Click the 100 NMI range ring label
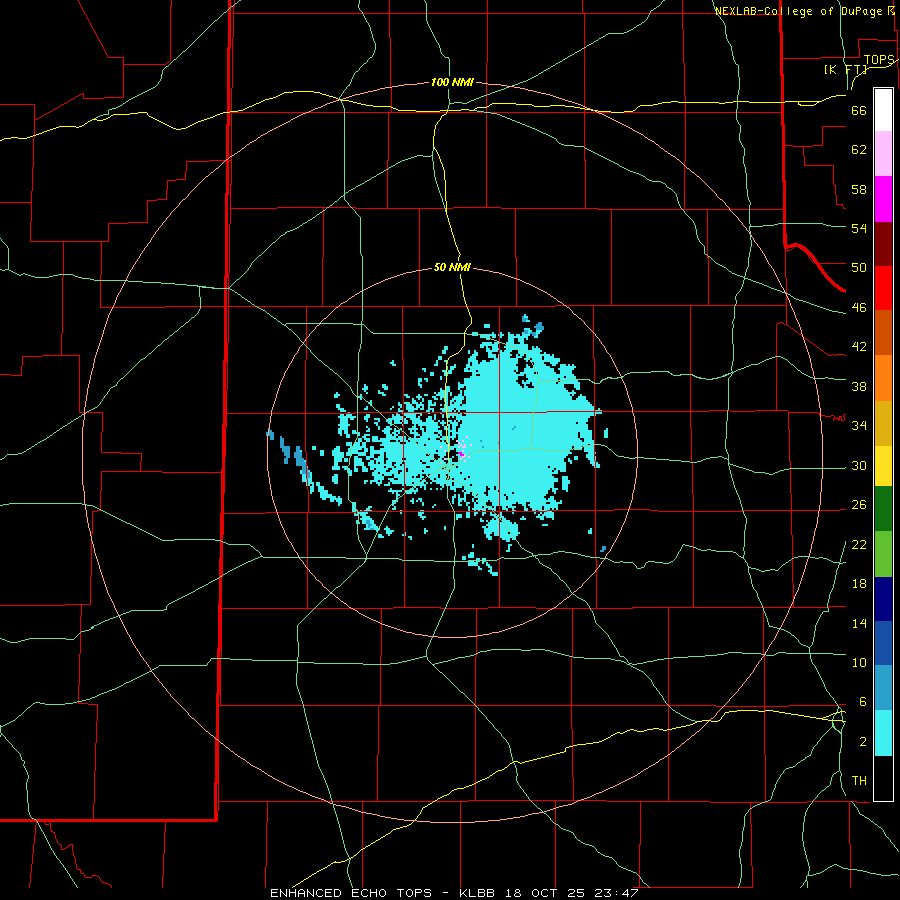Viewport: 900px width, 900px height. pyautogui.click(x=452, y=83)
